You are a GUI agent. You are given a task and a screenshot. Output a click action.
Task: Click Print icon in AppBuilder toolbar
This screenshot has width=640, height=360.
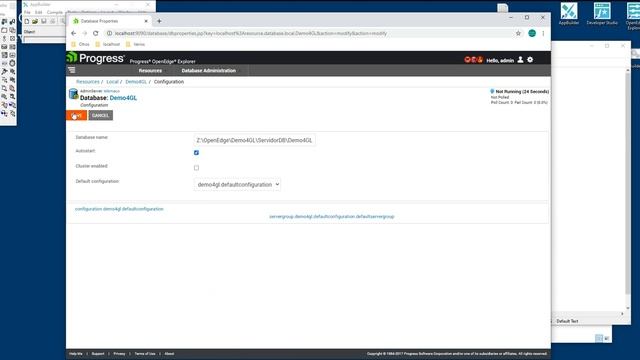click(53, 21)
